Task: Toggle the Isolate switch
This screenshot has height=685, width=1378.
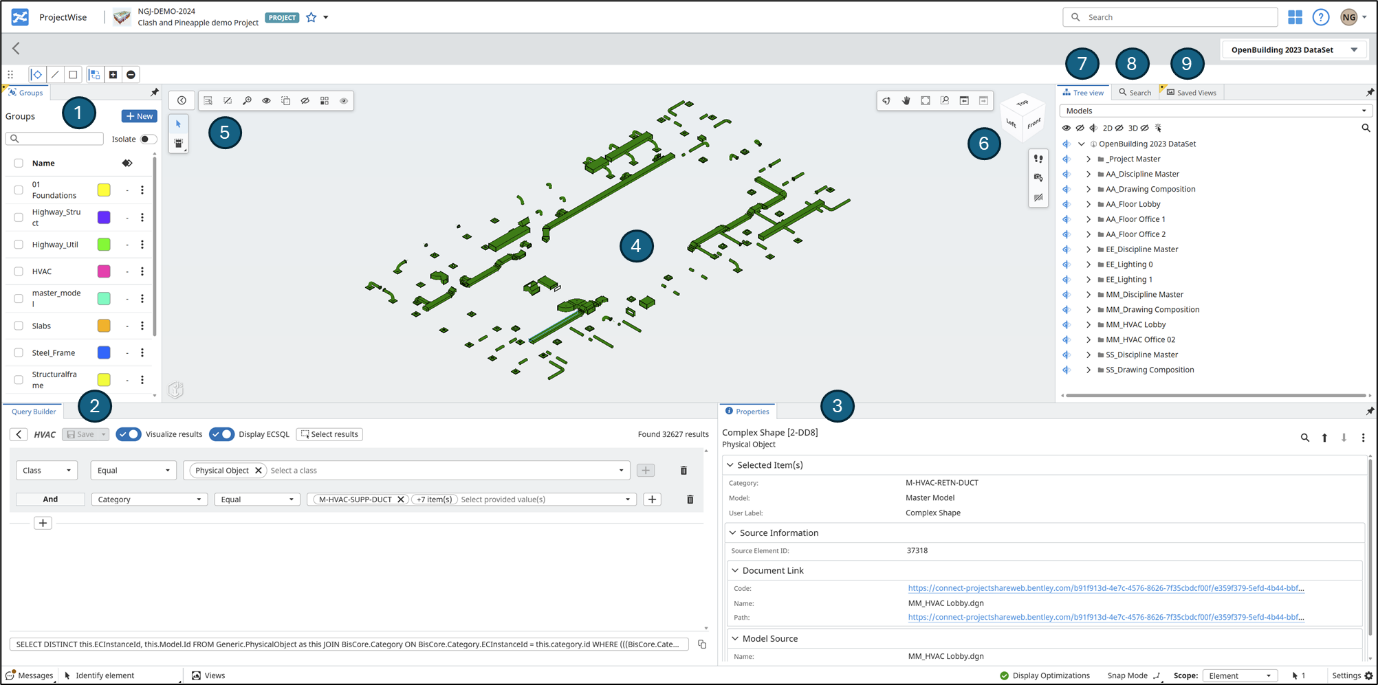Action: (x=148, y=139)
